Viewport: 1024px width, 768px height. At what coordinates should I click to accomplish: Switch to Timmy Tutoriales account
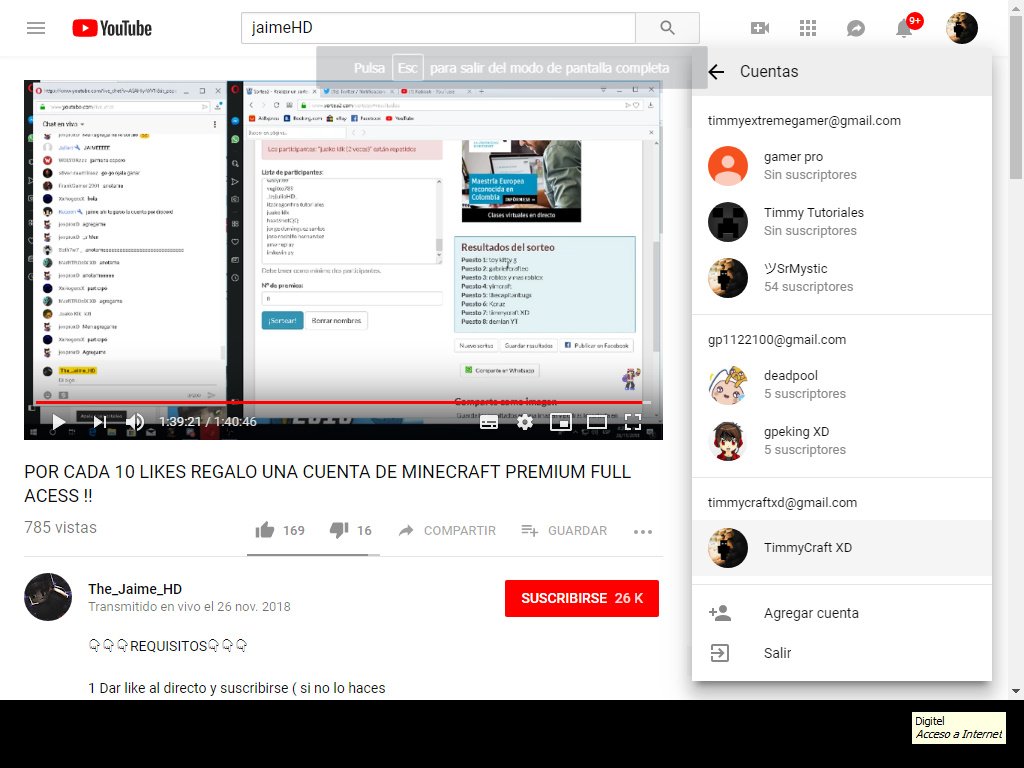842,222
